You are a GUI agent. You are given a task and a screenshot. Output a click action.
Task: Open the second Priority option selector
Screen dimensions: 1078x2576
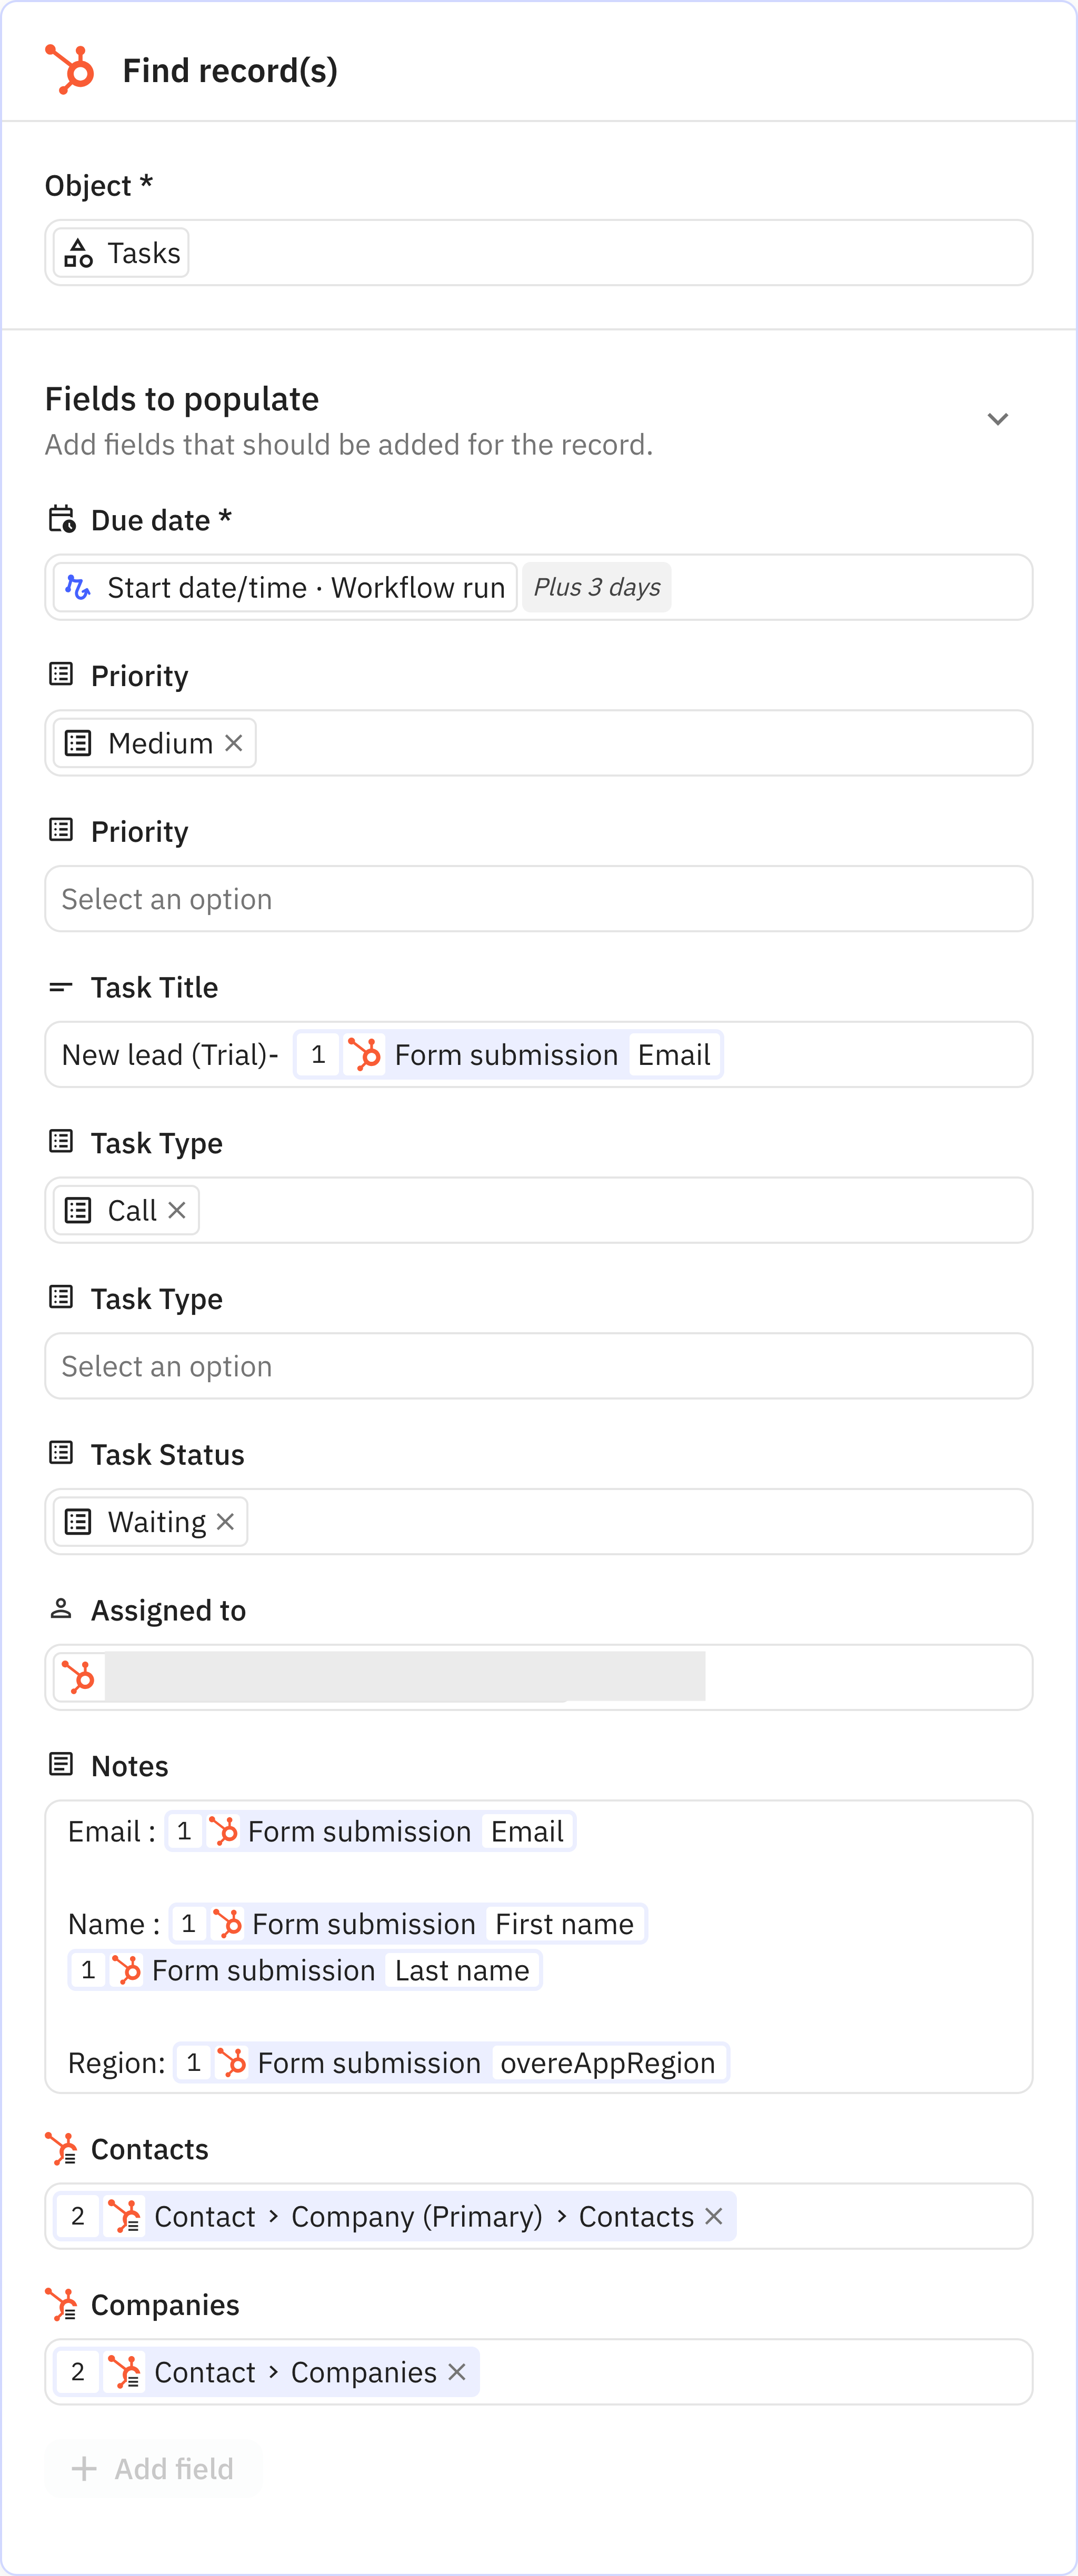click(x=538, y=899)
